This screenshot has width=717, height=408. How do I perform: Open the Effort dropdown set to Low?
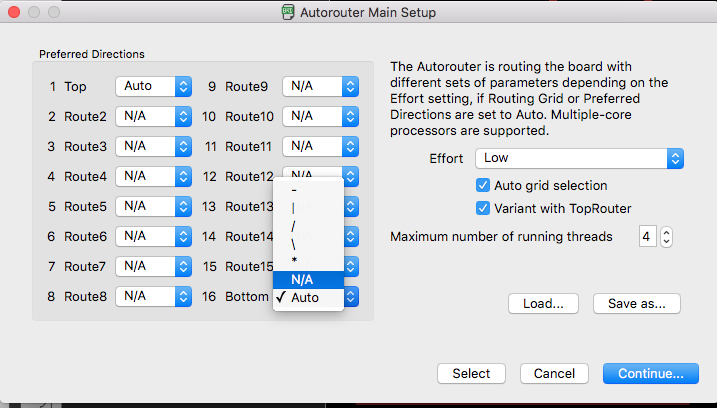579,159
